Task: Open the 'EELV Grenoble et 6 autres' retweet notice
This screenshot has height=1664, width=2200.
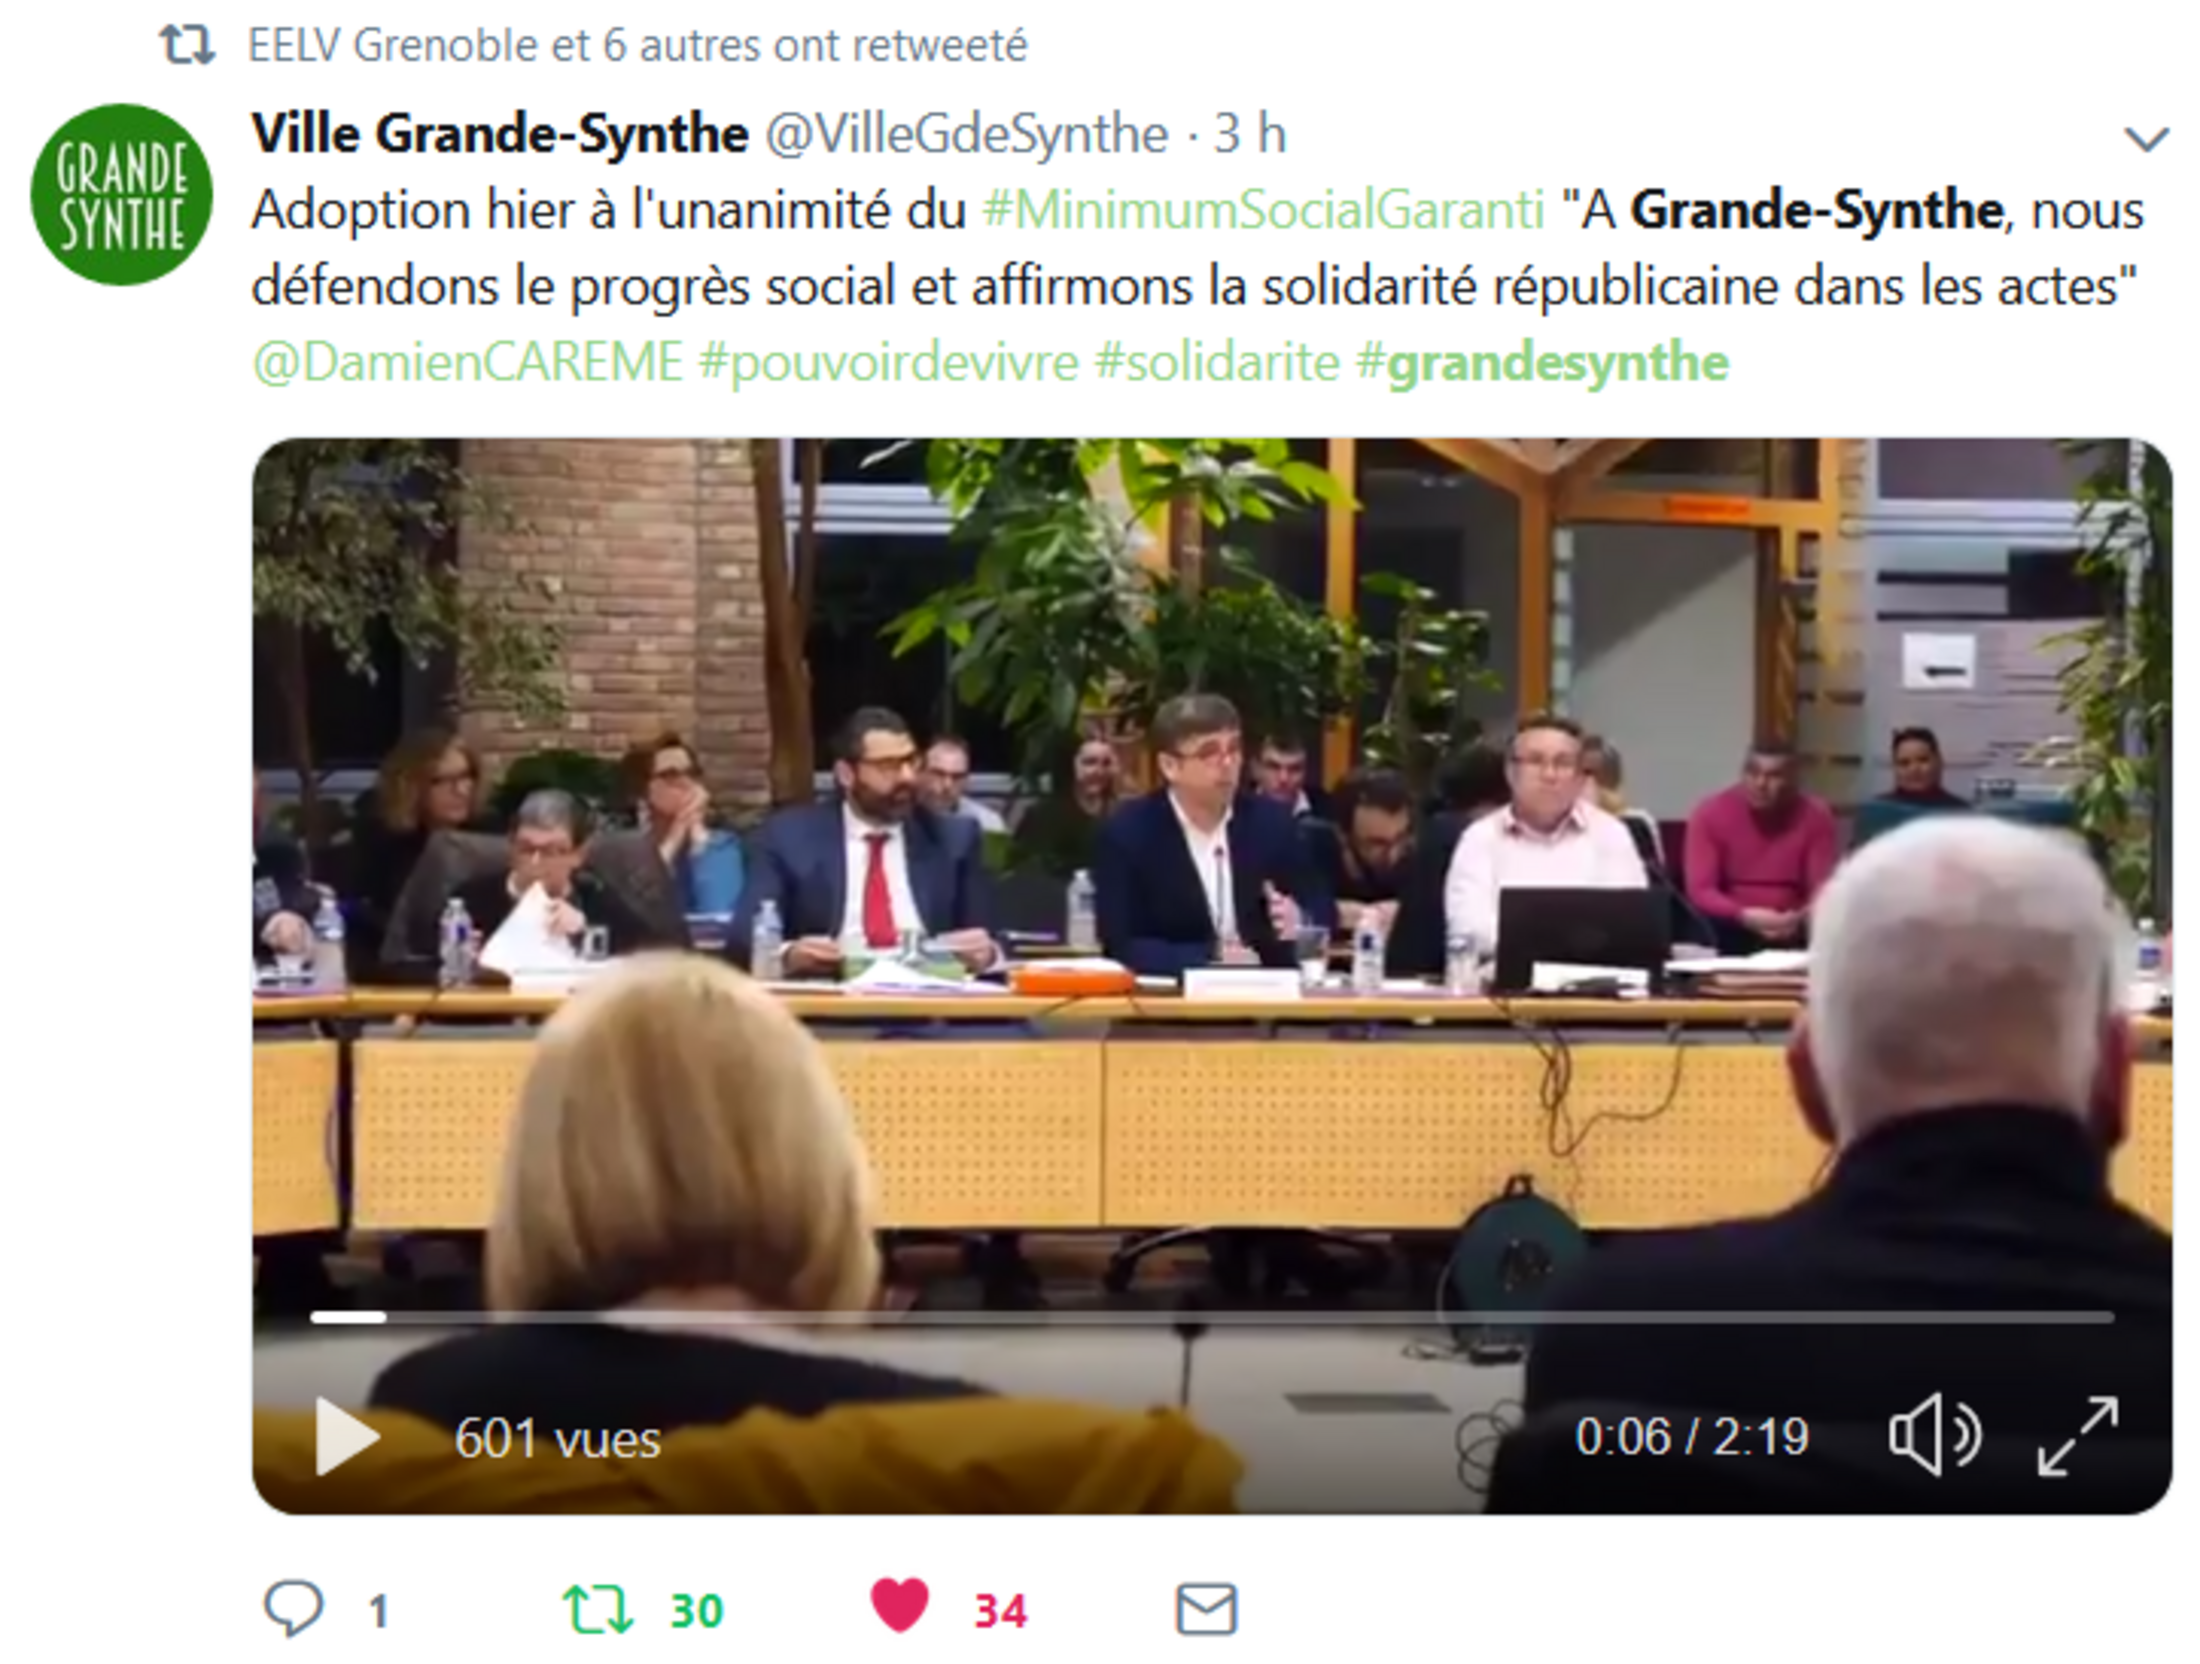Action: point(638,46)
